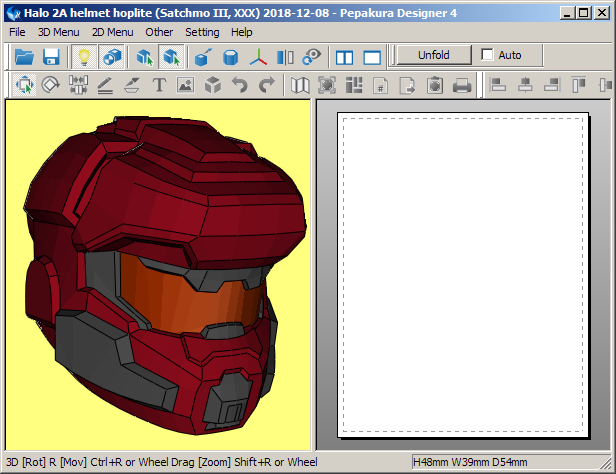Expand the 2D Menu dropdown
This screenshot has width=616, height=474.
112,32
